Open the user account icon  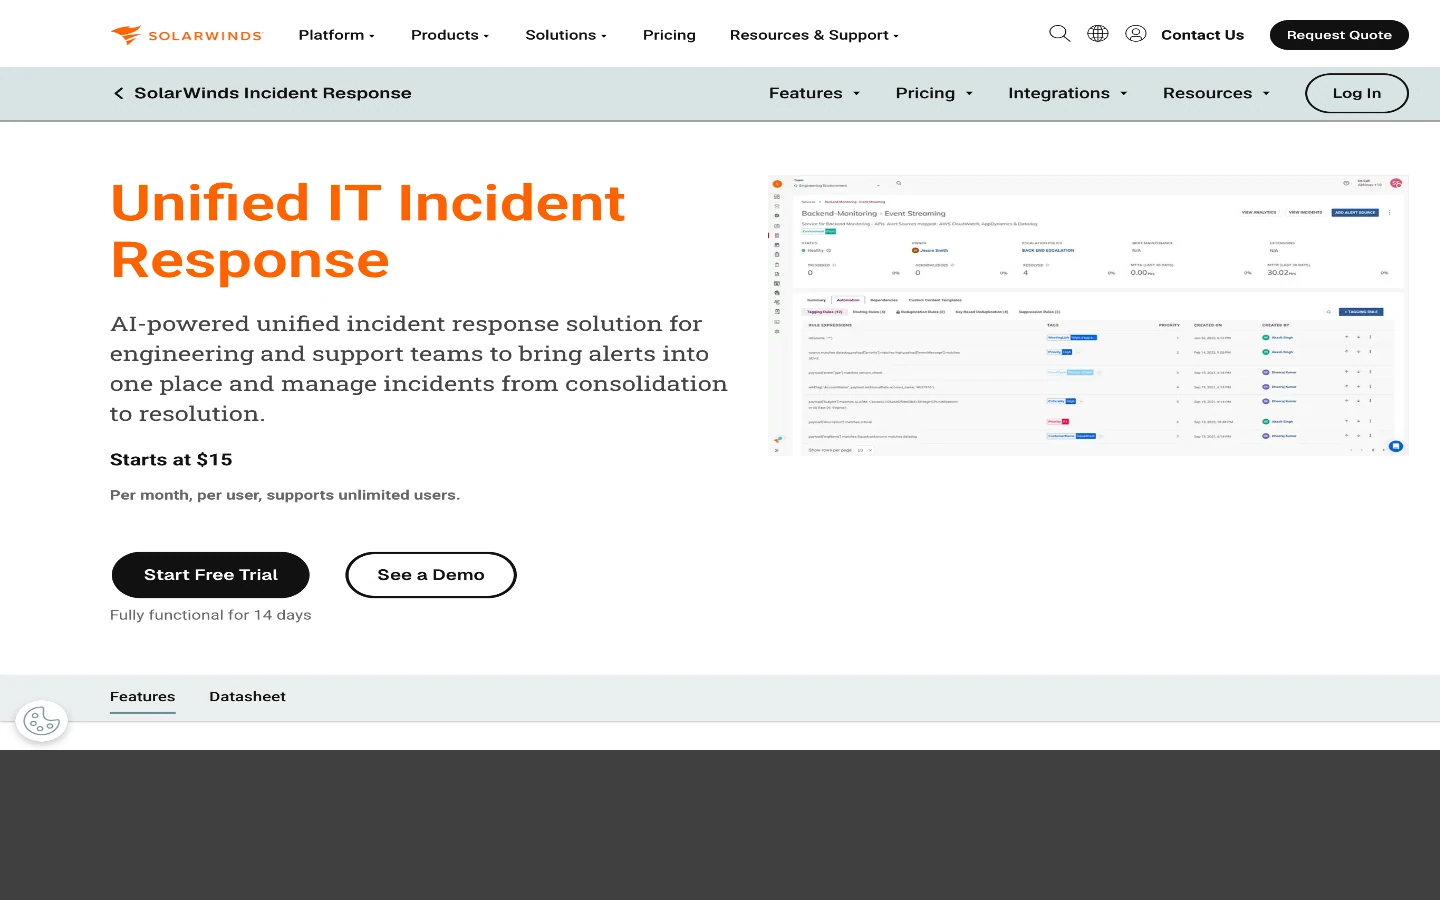(x=1136, y=34)
